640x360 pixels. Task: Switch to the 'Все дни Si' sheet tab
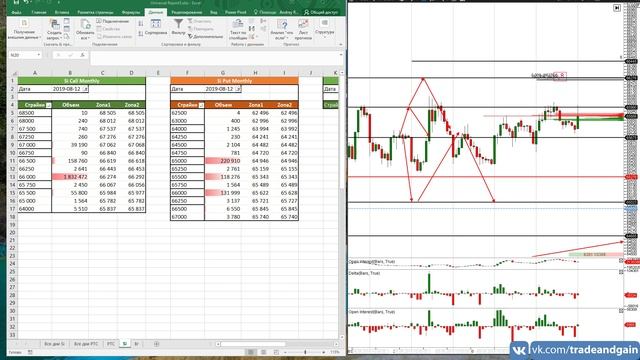[54, 344]
